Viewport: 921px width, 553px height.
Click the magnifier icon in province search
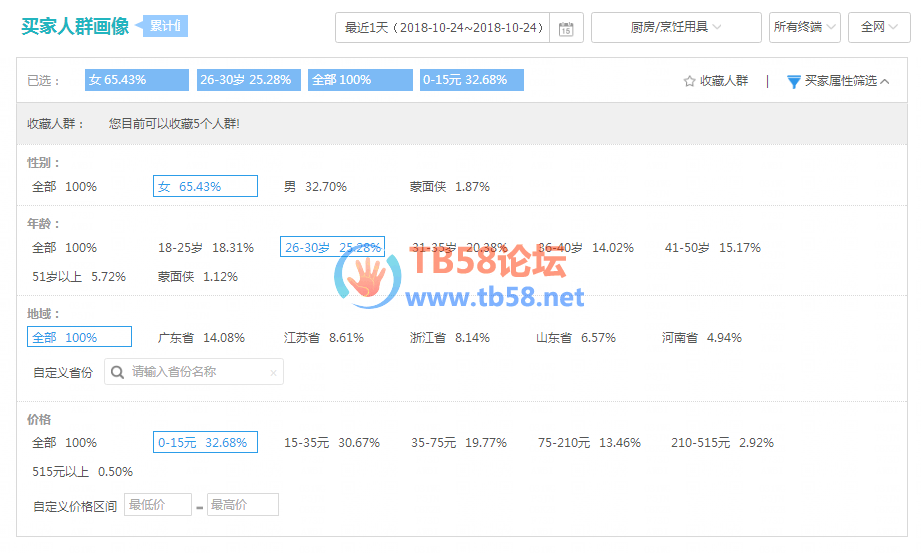point(118,372)
